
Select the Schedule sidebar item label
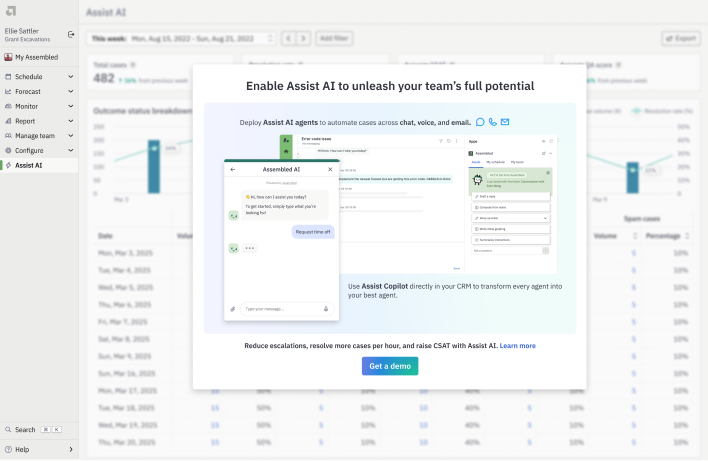[28, 77]
